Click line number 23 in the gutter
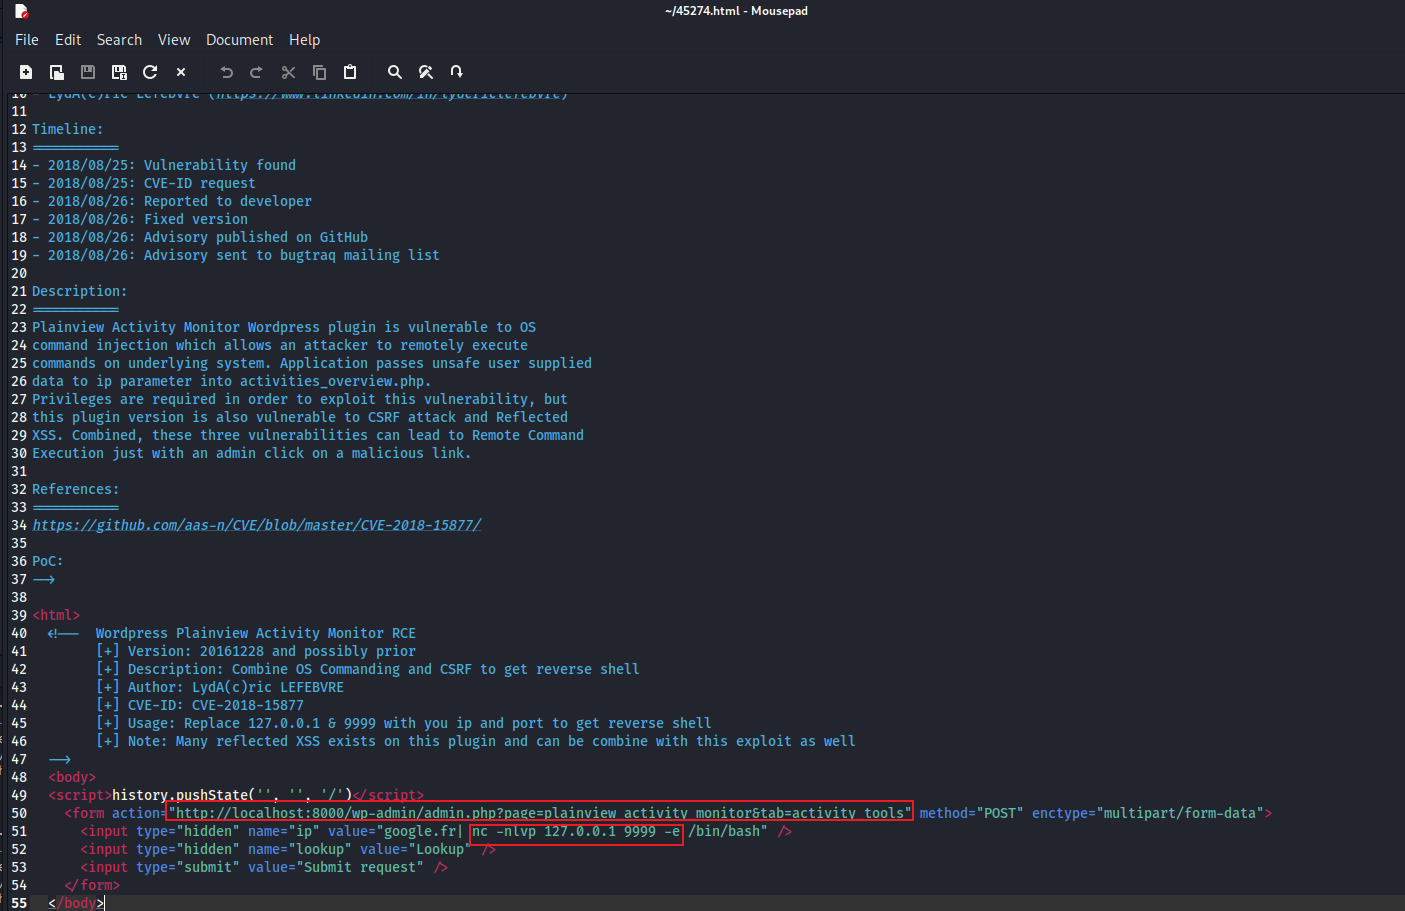Viewport: 1405px width, 911px height. [x=19, y=327]
